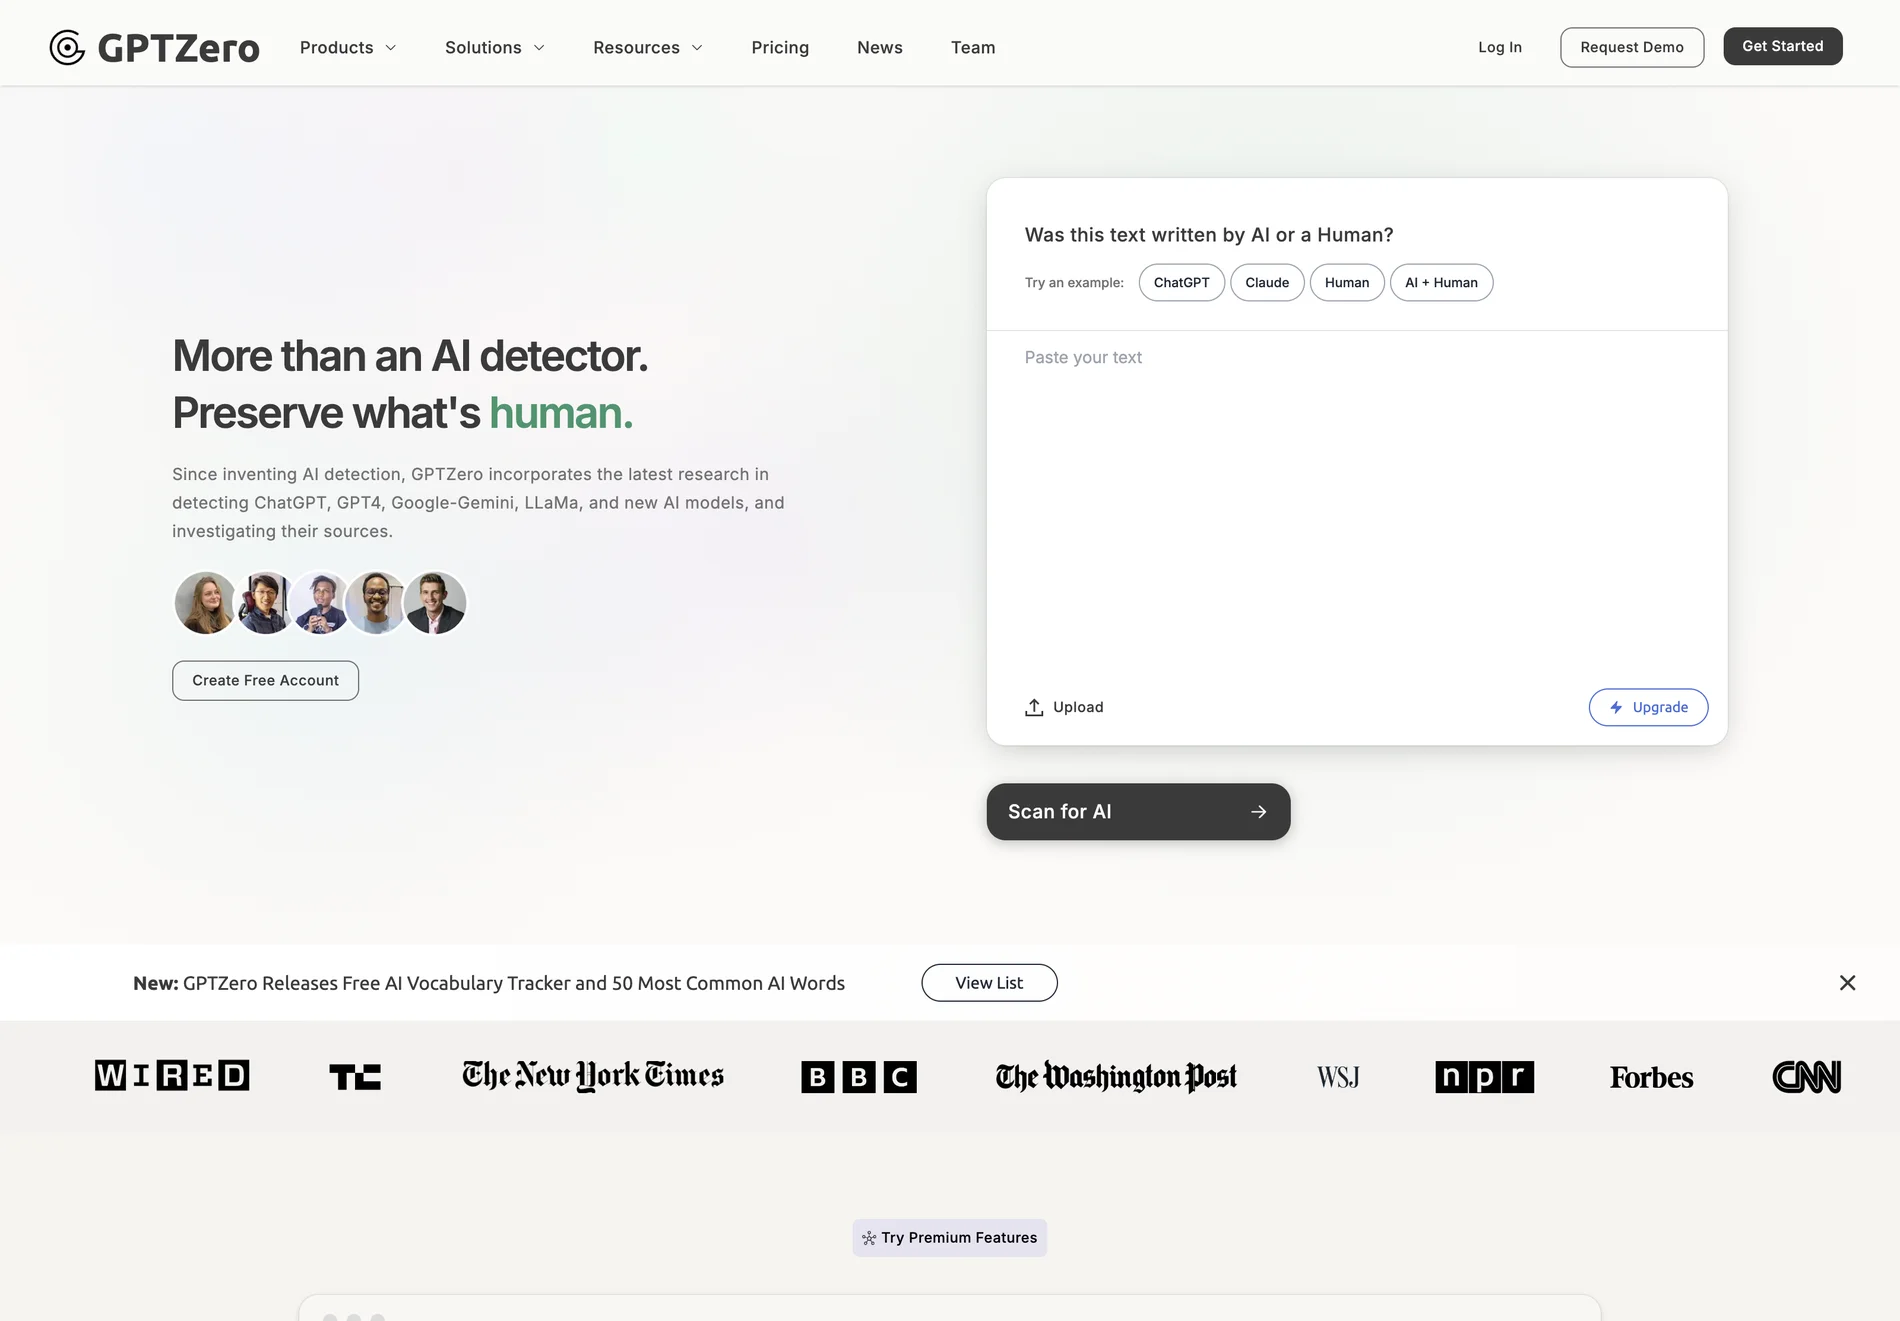Image resolution: width=1900 pixels, height=1321 pixels.
Task: Click the WIRED logo
Action: (172, 1075)
